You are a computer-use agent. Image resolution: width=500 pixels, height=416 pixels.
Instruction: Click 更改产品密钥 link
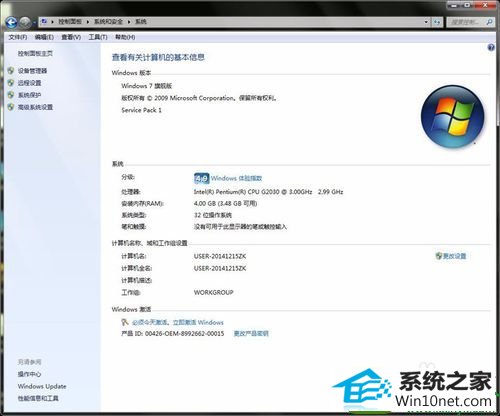[251, 333]
